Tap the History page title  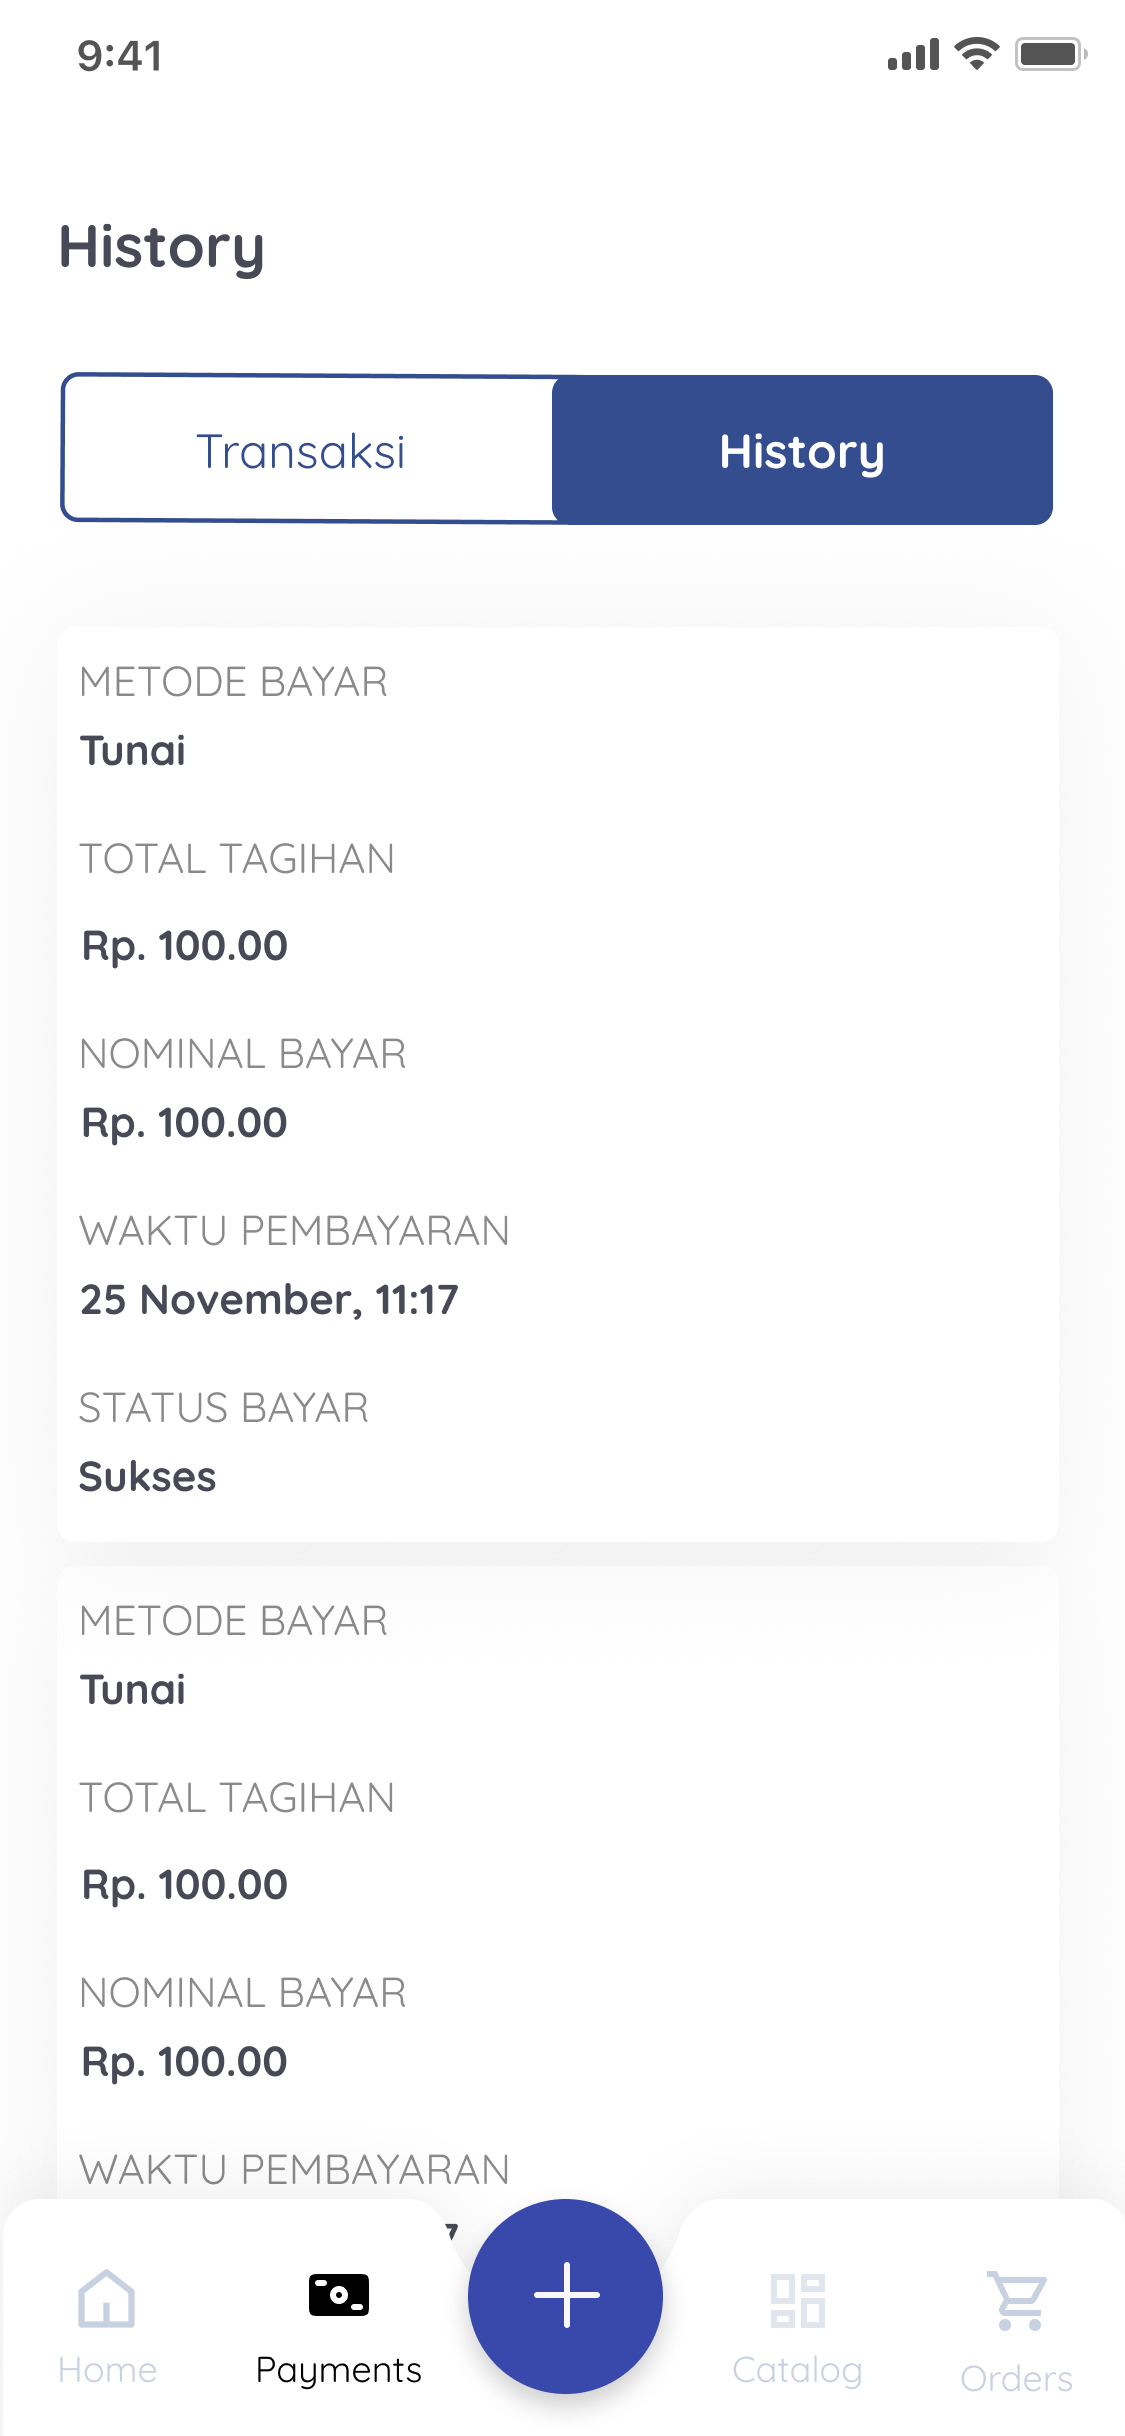pyautogui.click(x=162, y=247)
